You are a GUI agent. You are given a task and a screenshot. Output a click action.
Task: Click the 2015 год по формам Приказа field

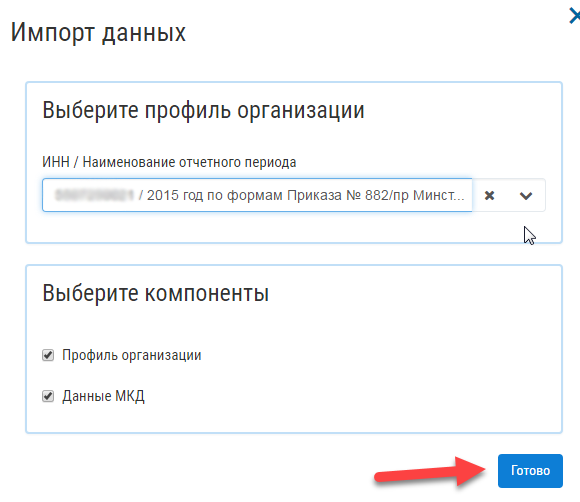(257, 195)
